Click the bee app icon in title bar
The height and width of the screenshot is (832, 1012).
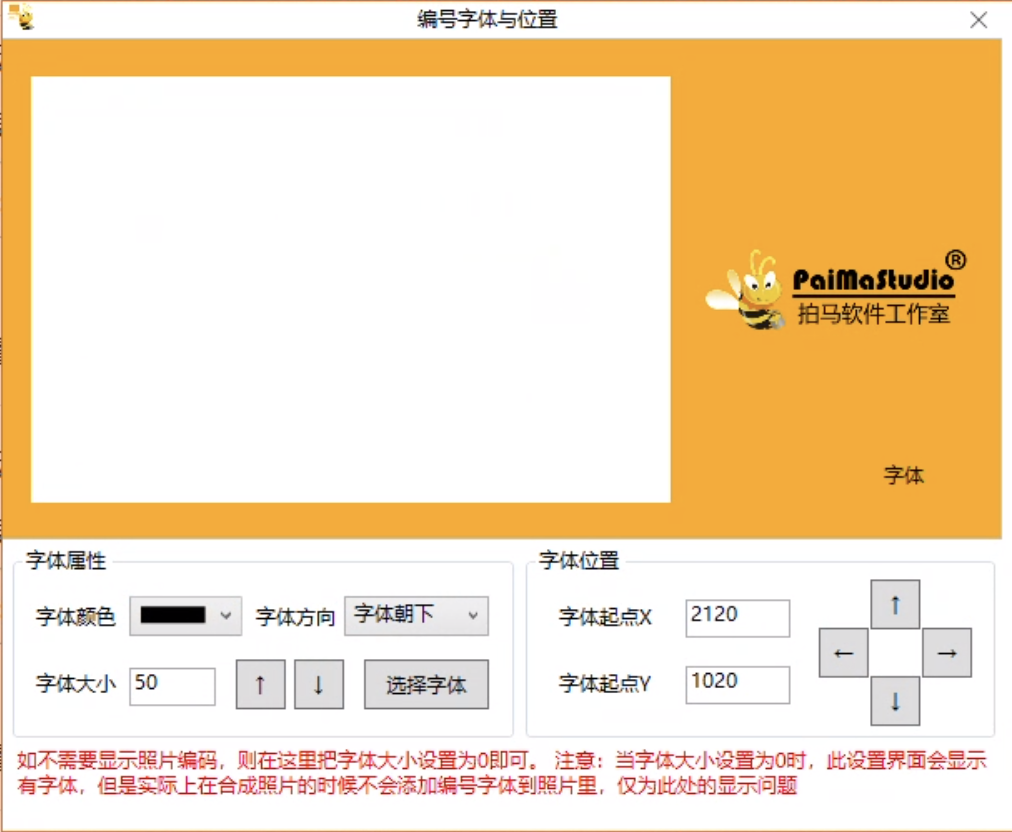pyautogui.click(x=21, y=17)
